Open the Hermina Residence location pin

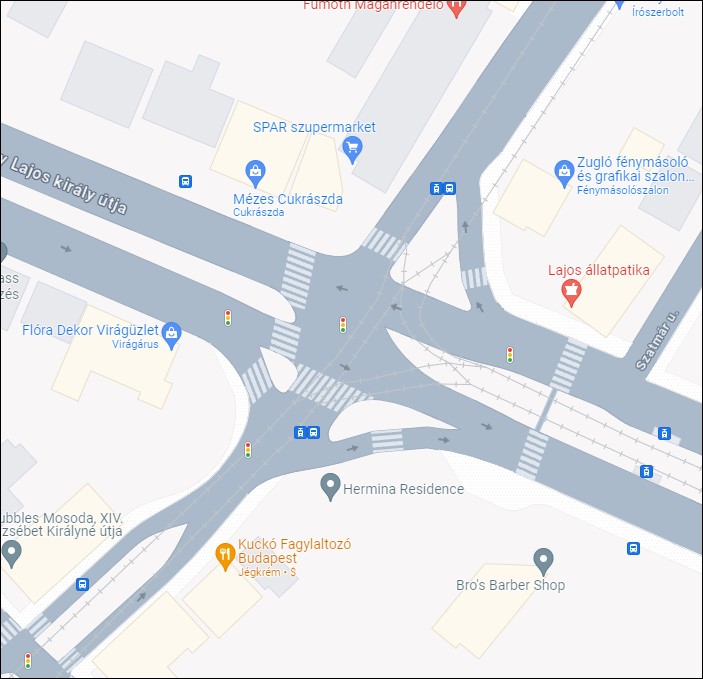click(x=330, y=487)
